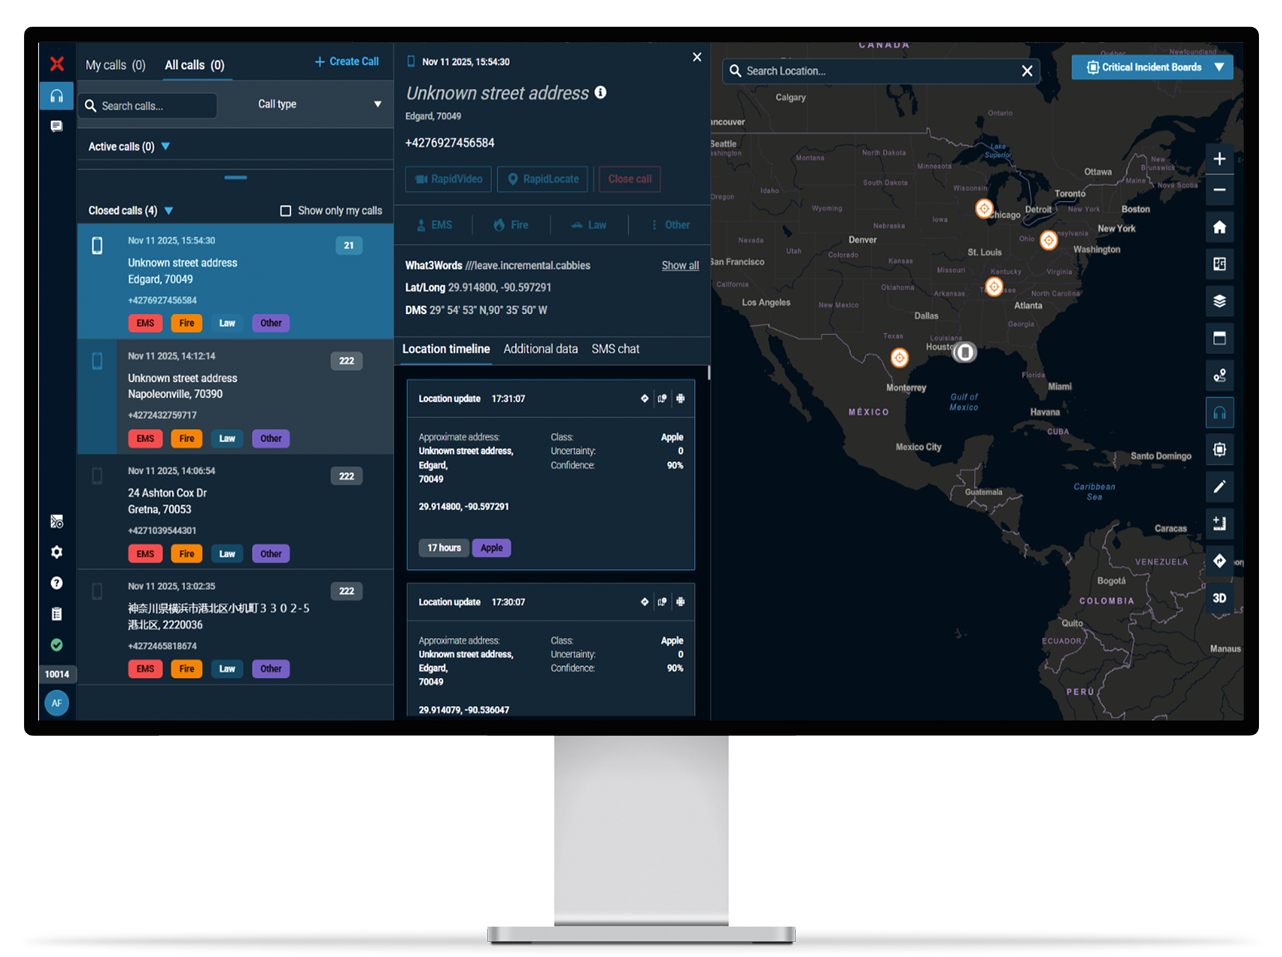This screenshot has width=1282, height=957.
Task: Click the clipboard icon in left sidebar
Action: pos(57,614)
